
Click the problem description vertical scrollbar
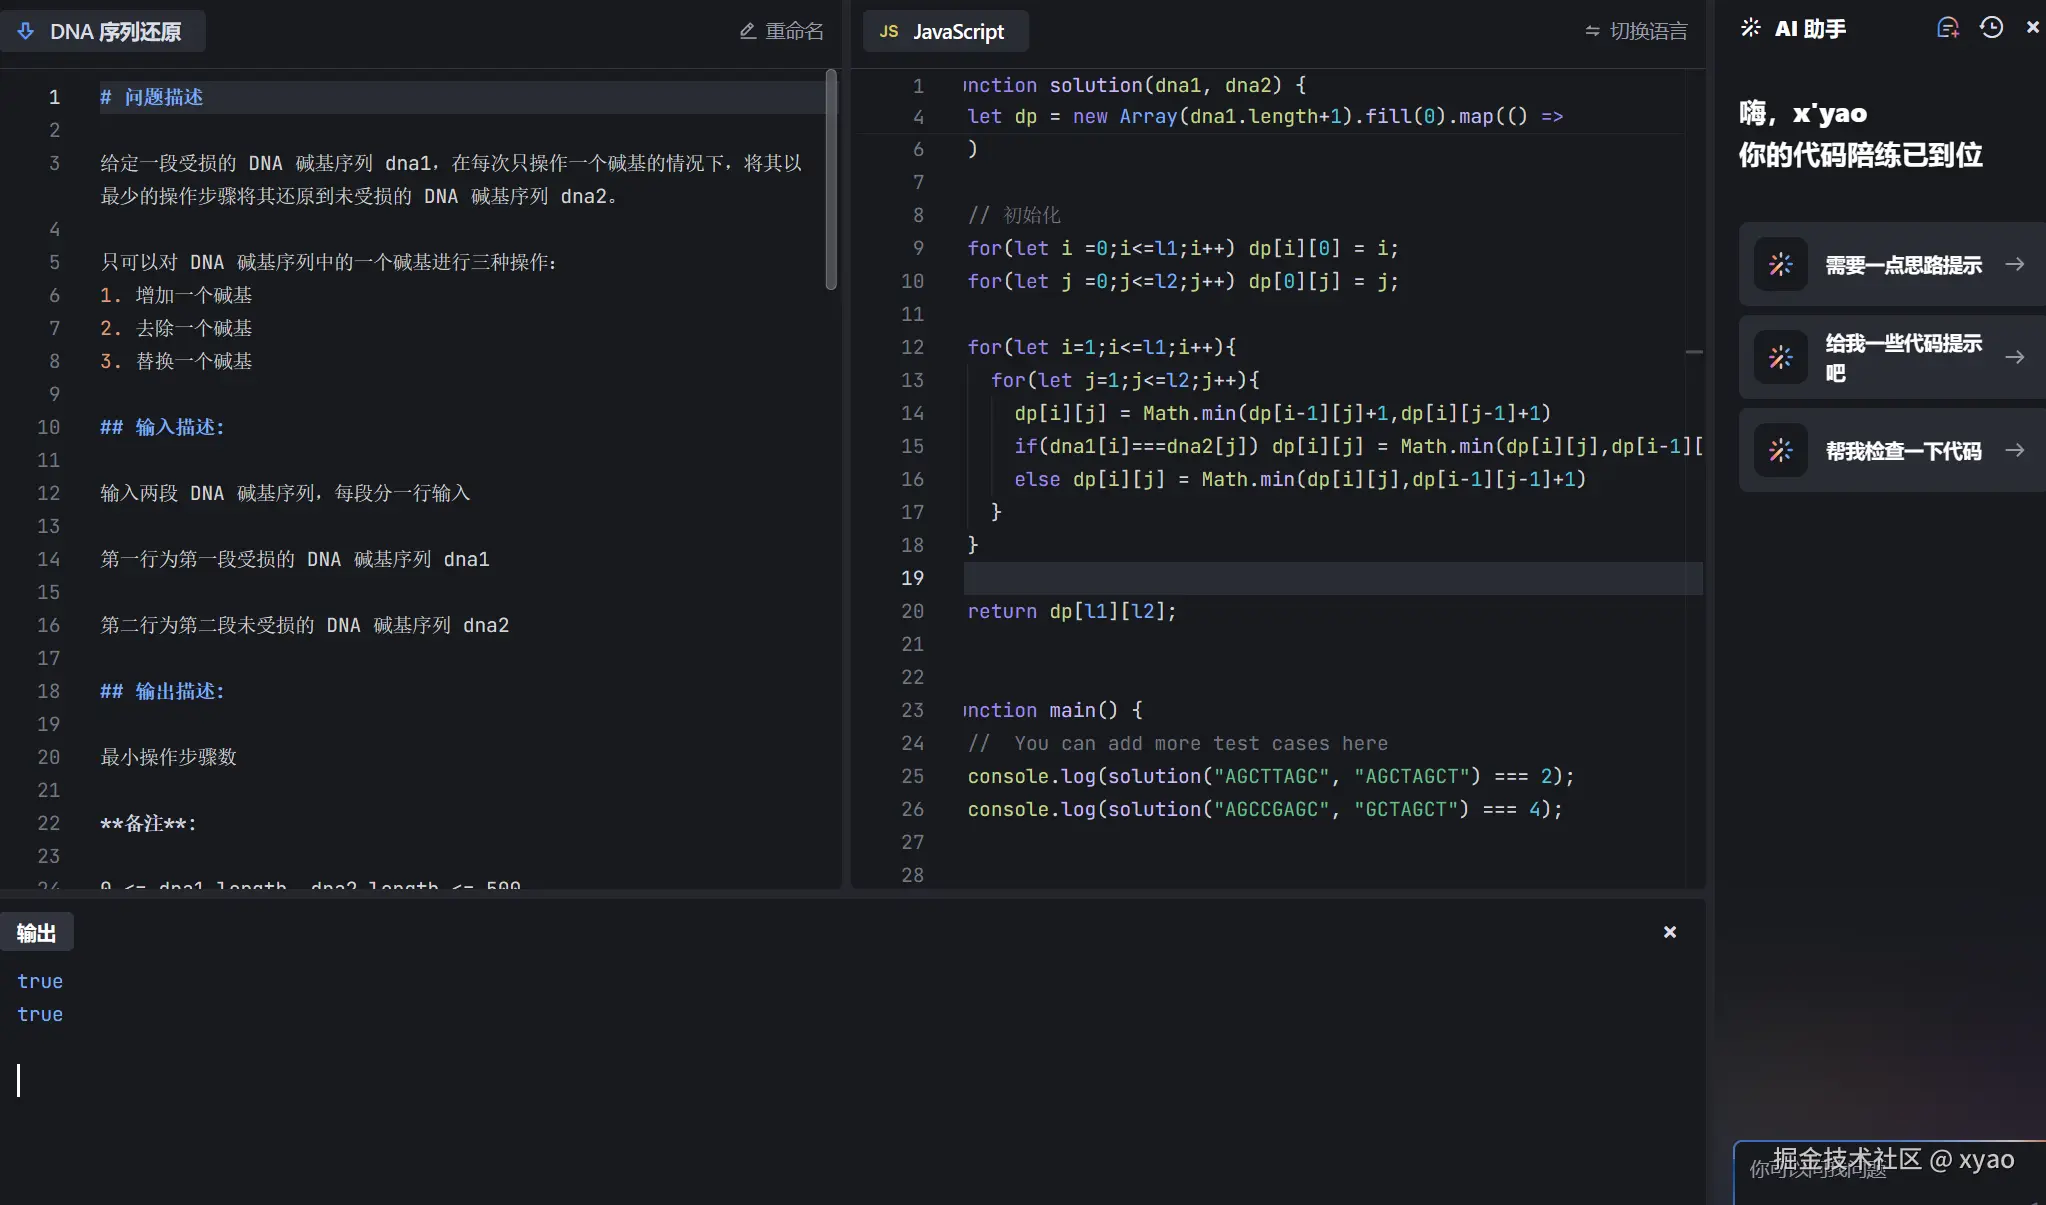(x=831, y=180)
